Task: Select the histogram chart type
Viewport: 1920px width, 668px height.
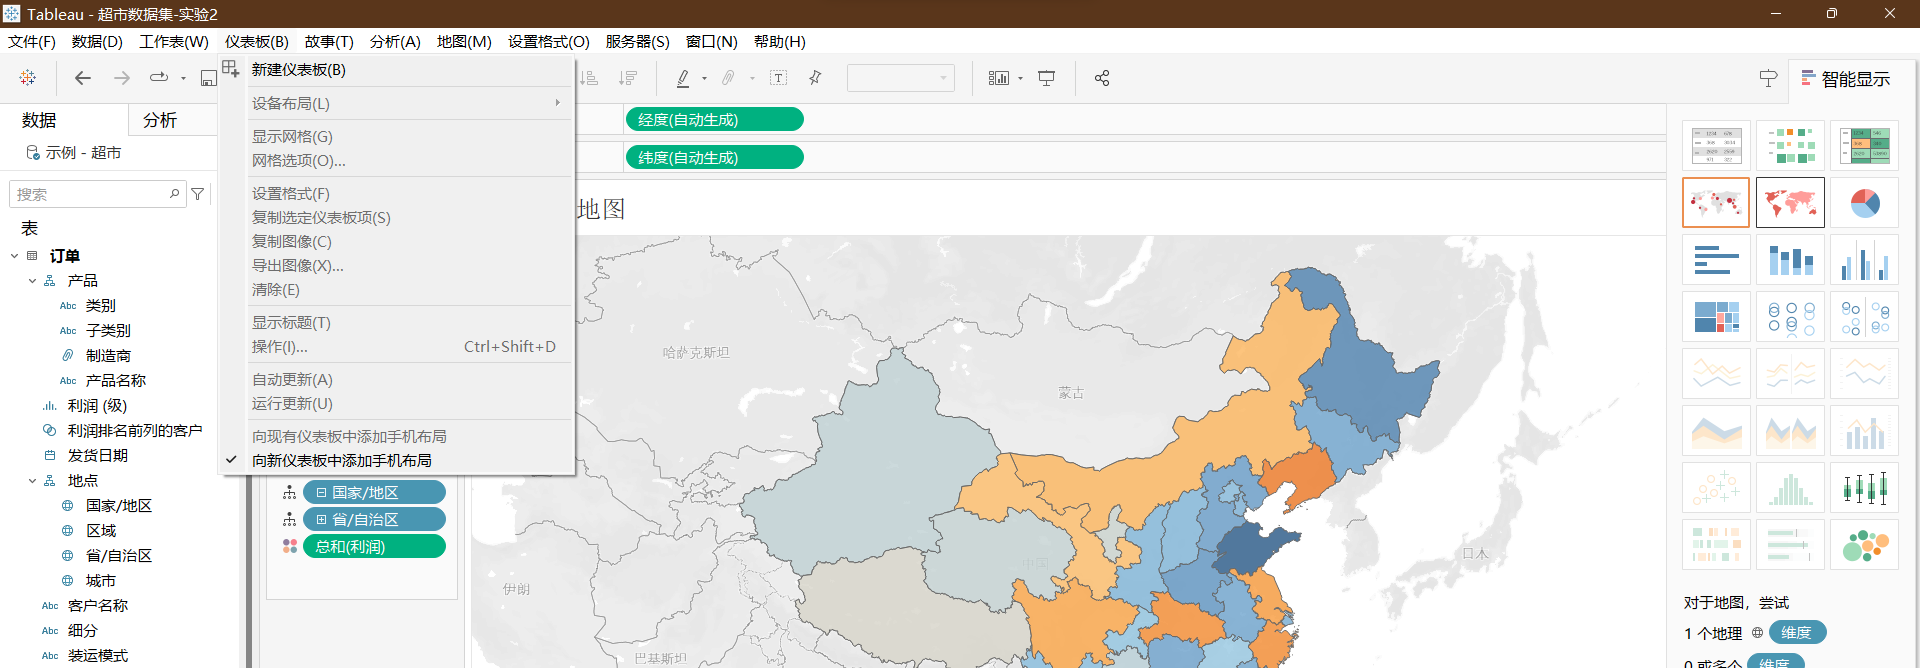Action: pyautogui.click(x=1790, y=488)
